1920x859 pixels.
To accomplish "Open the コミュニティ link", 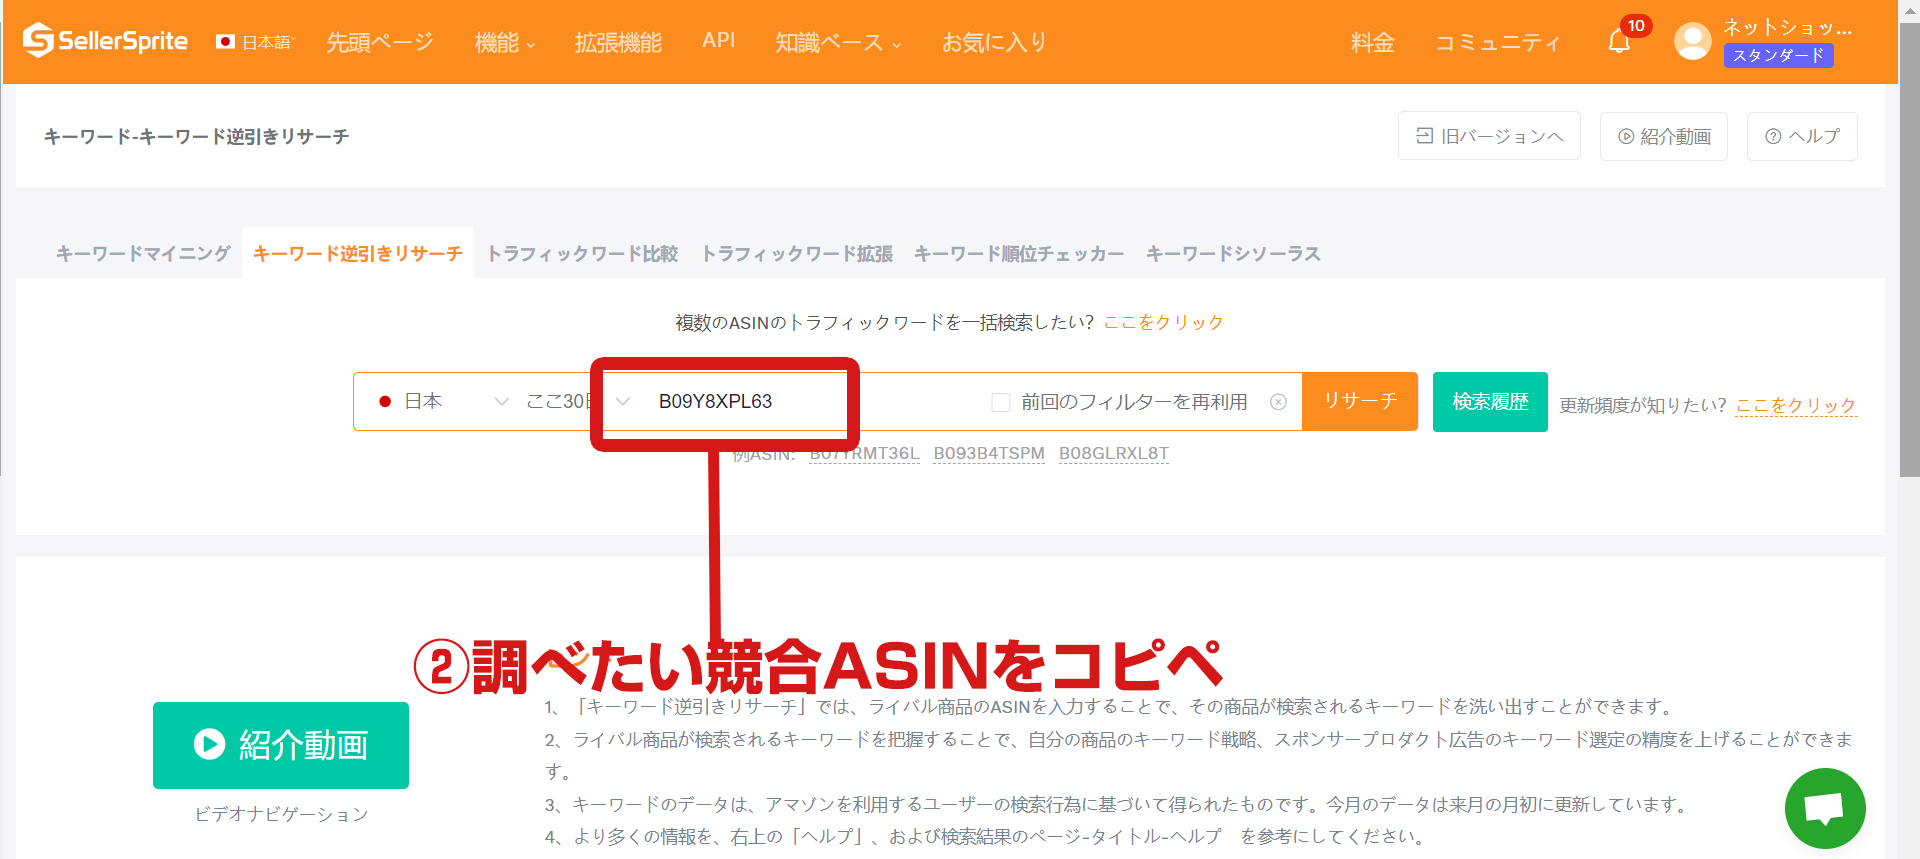I will (x=1497, y=42).
